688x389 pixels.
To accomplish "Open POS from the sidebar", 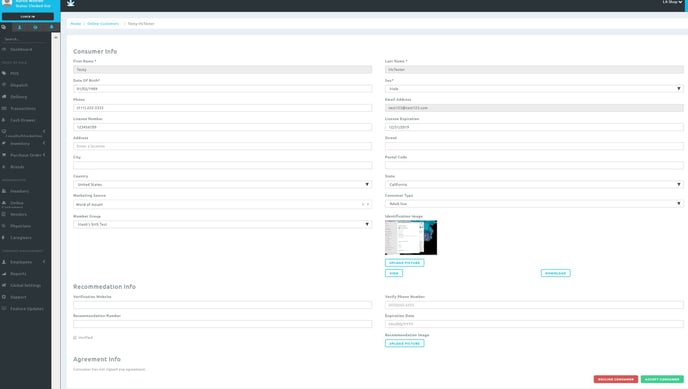I will (x=14, y=73).
